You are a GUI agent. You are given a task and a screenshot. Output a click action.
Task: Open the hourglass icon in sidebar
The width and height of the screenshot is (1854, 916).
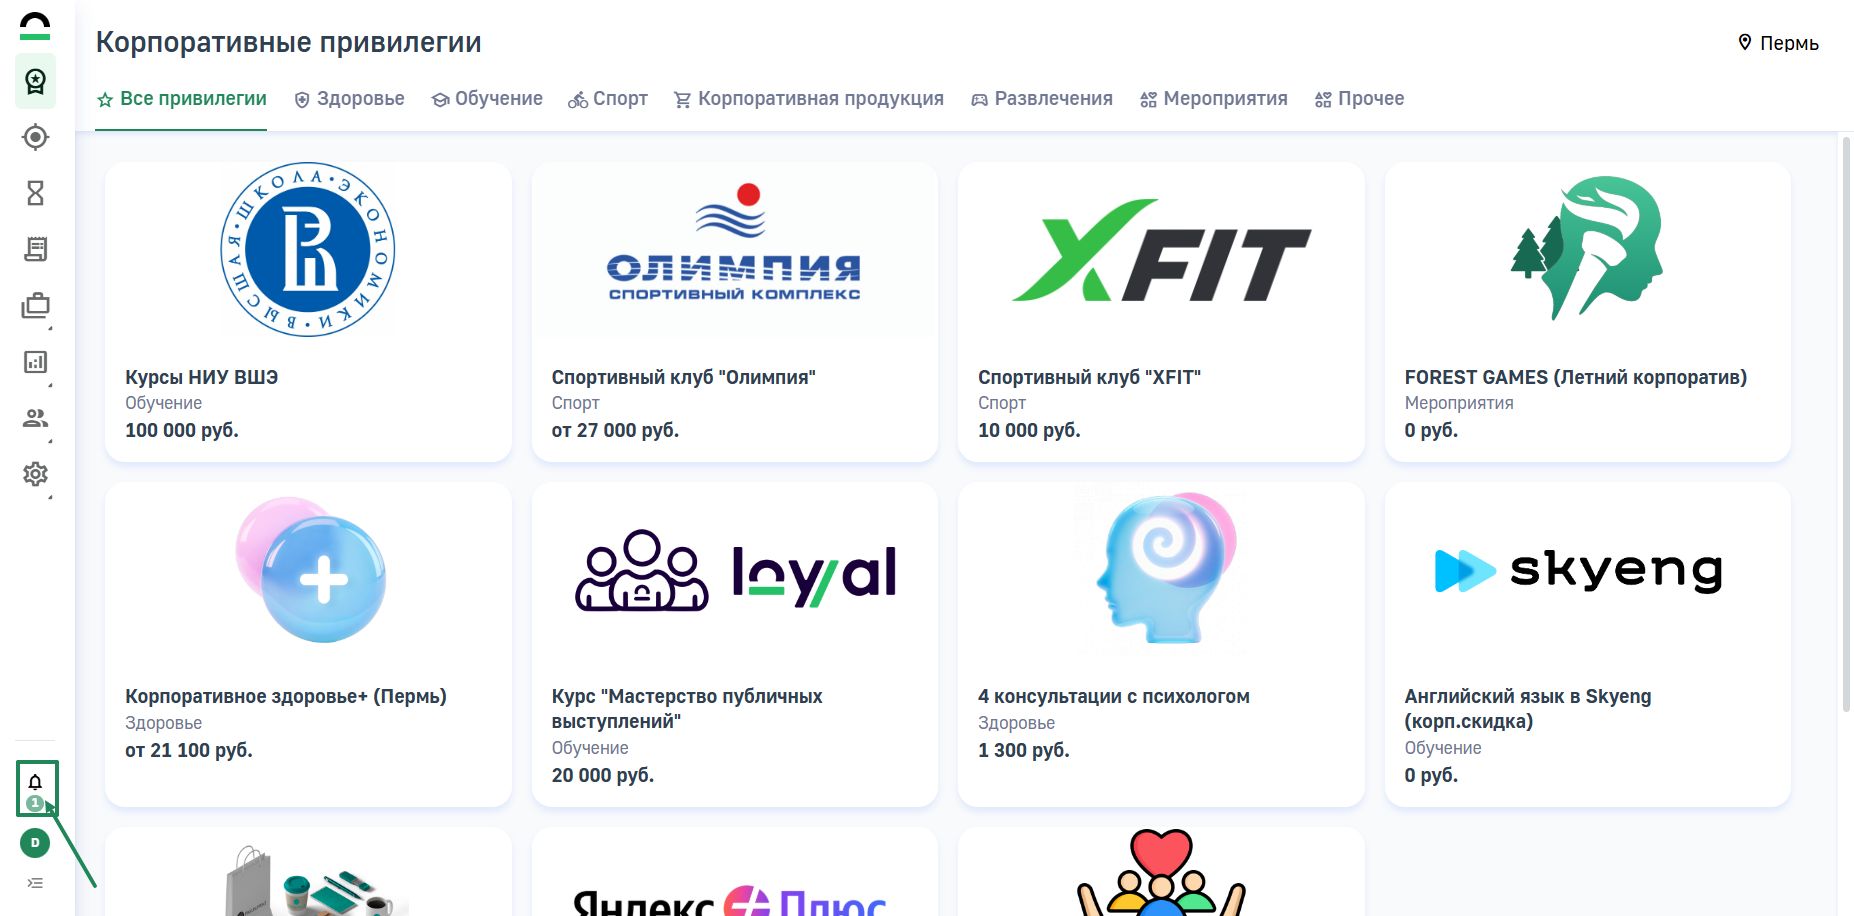pyautogui.click(x=35, y=193)
